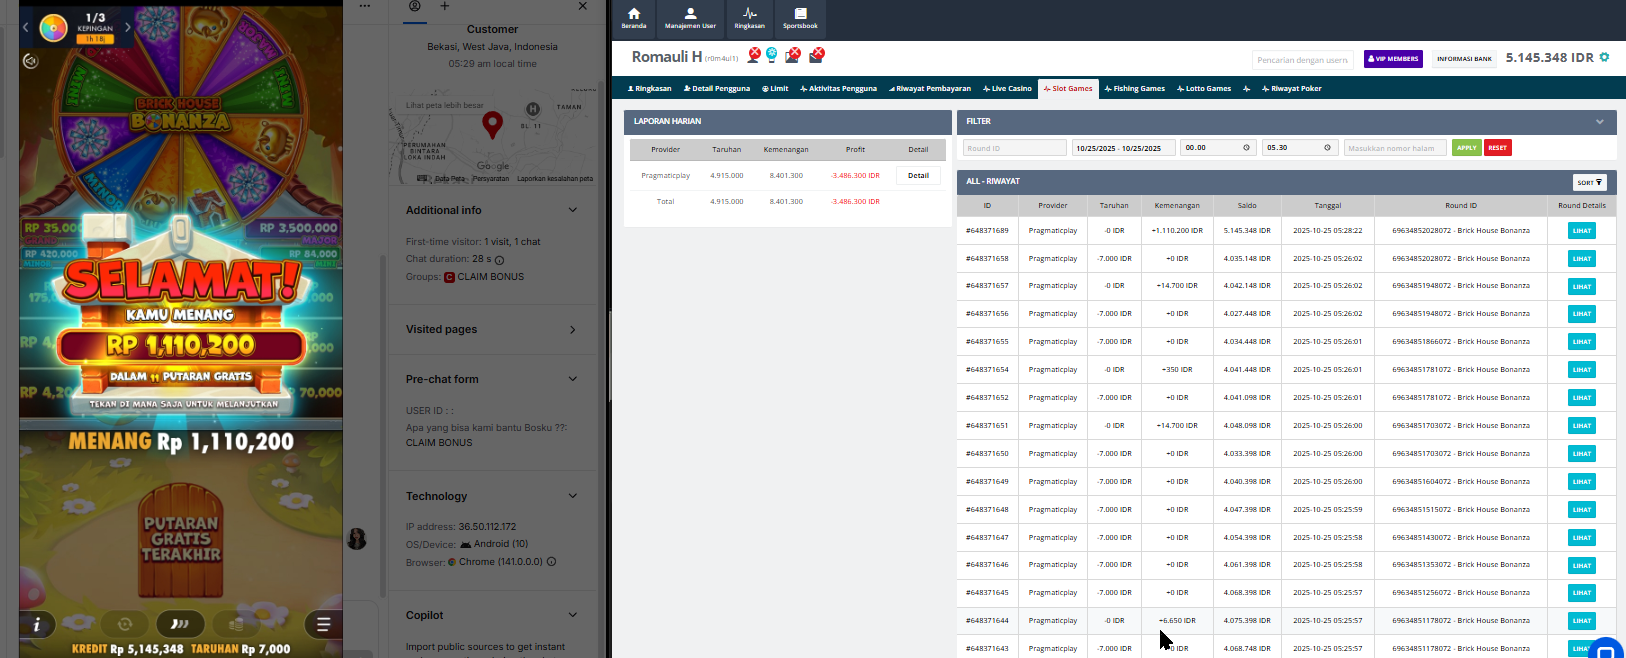Click the Round ID filter field
Screen dimensions: 1626x658
pos(1014,148)
